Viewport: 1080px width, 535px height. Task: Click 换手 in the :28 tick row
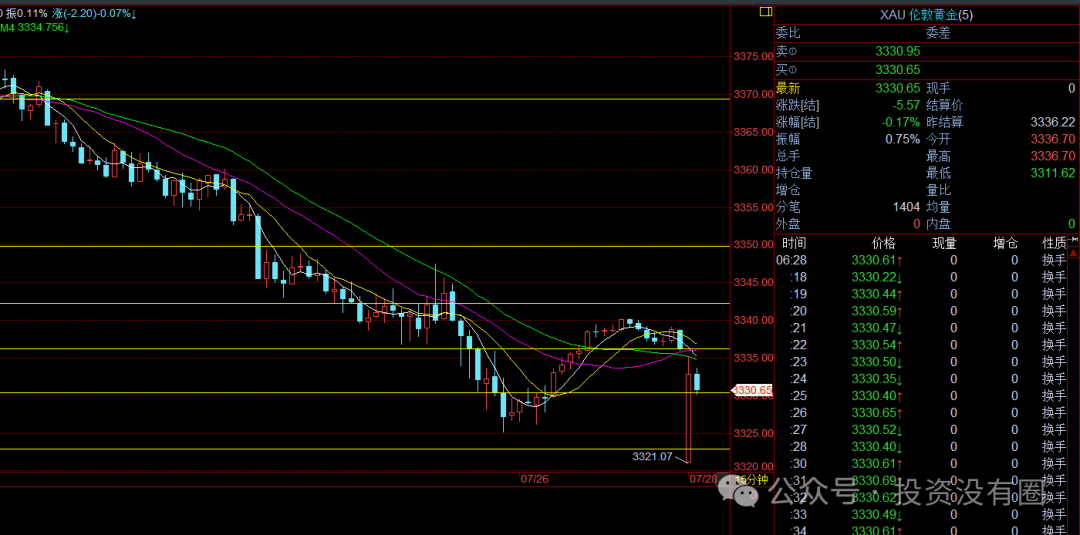pyautogui.click(x=1055, y=446)
